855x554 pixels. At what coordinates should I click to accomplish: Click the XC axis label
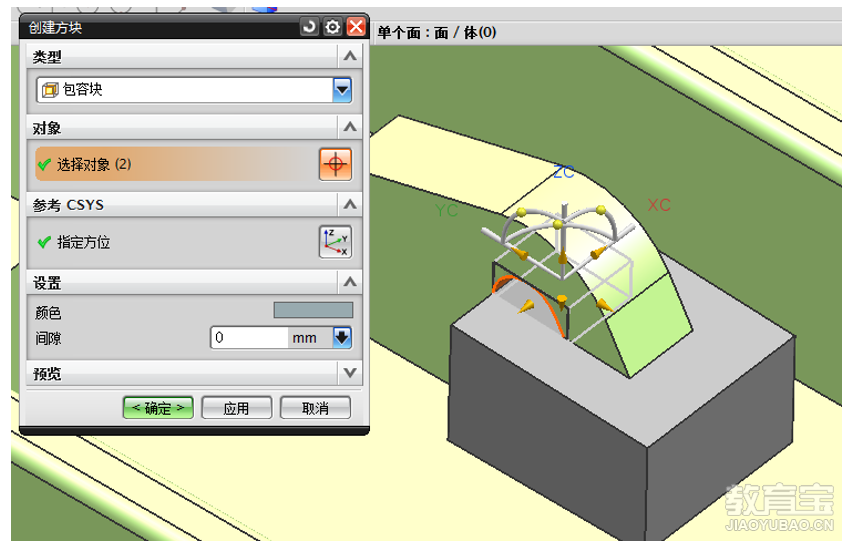659,205
